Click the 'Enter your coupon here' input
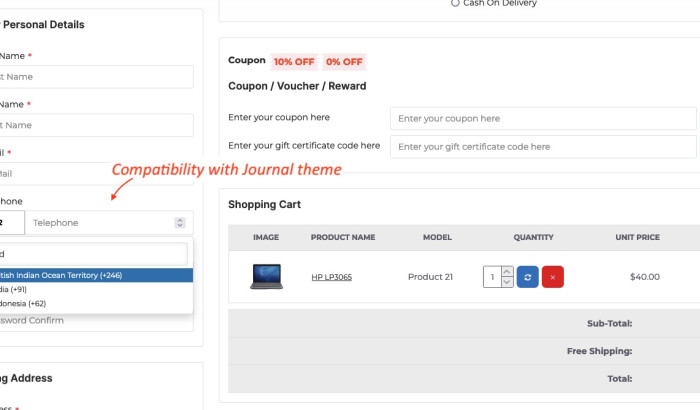The height and width of the screenshot is (410, 700). pyautogui.click(x=543, y=118)
